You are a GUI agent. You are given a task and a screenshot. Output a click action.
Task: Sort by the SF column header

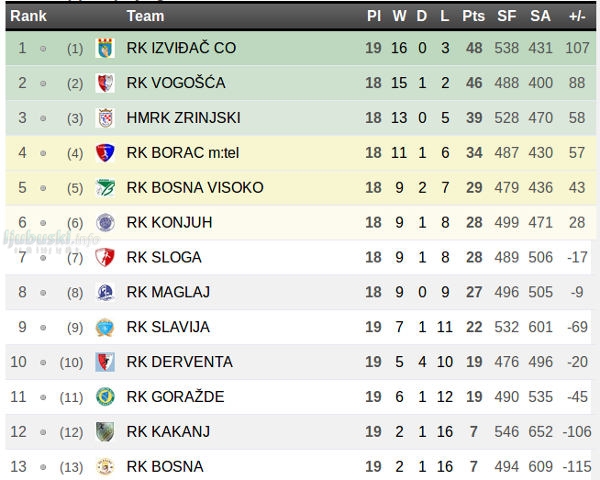click(x=507, y=16)
